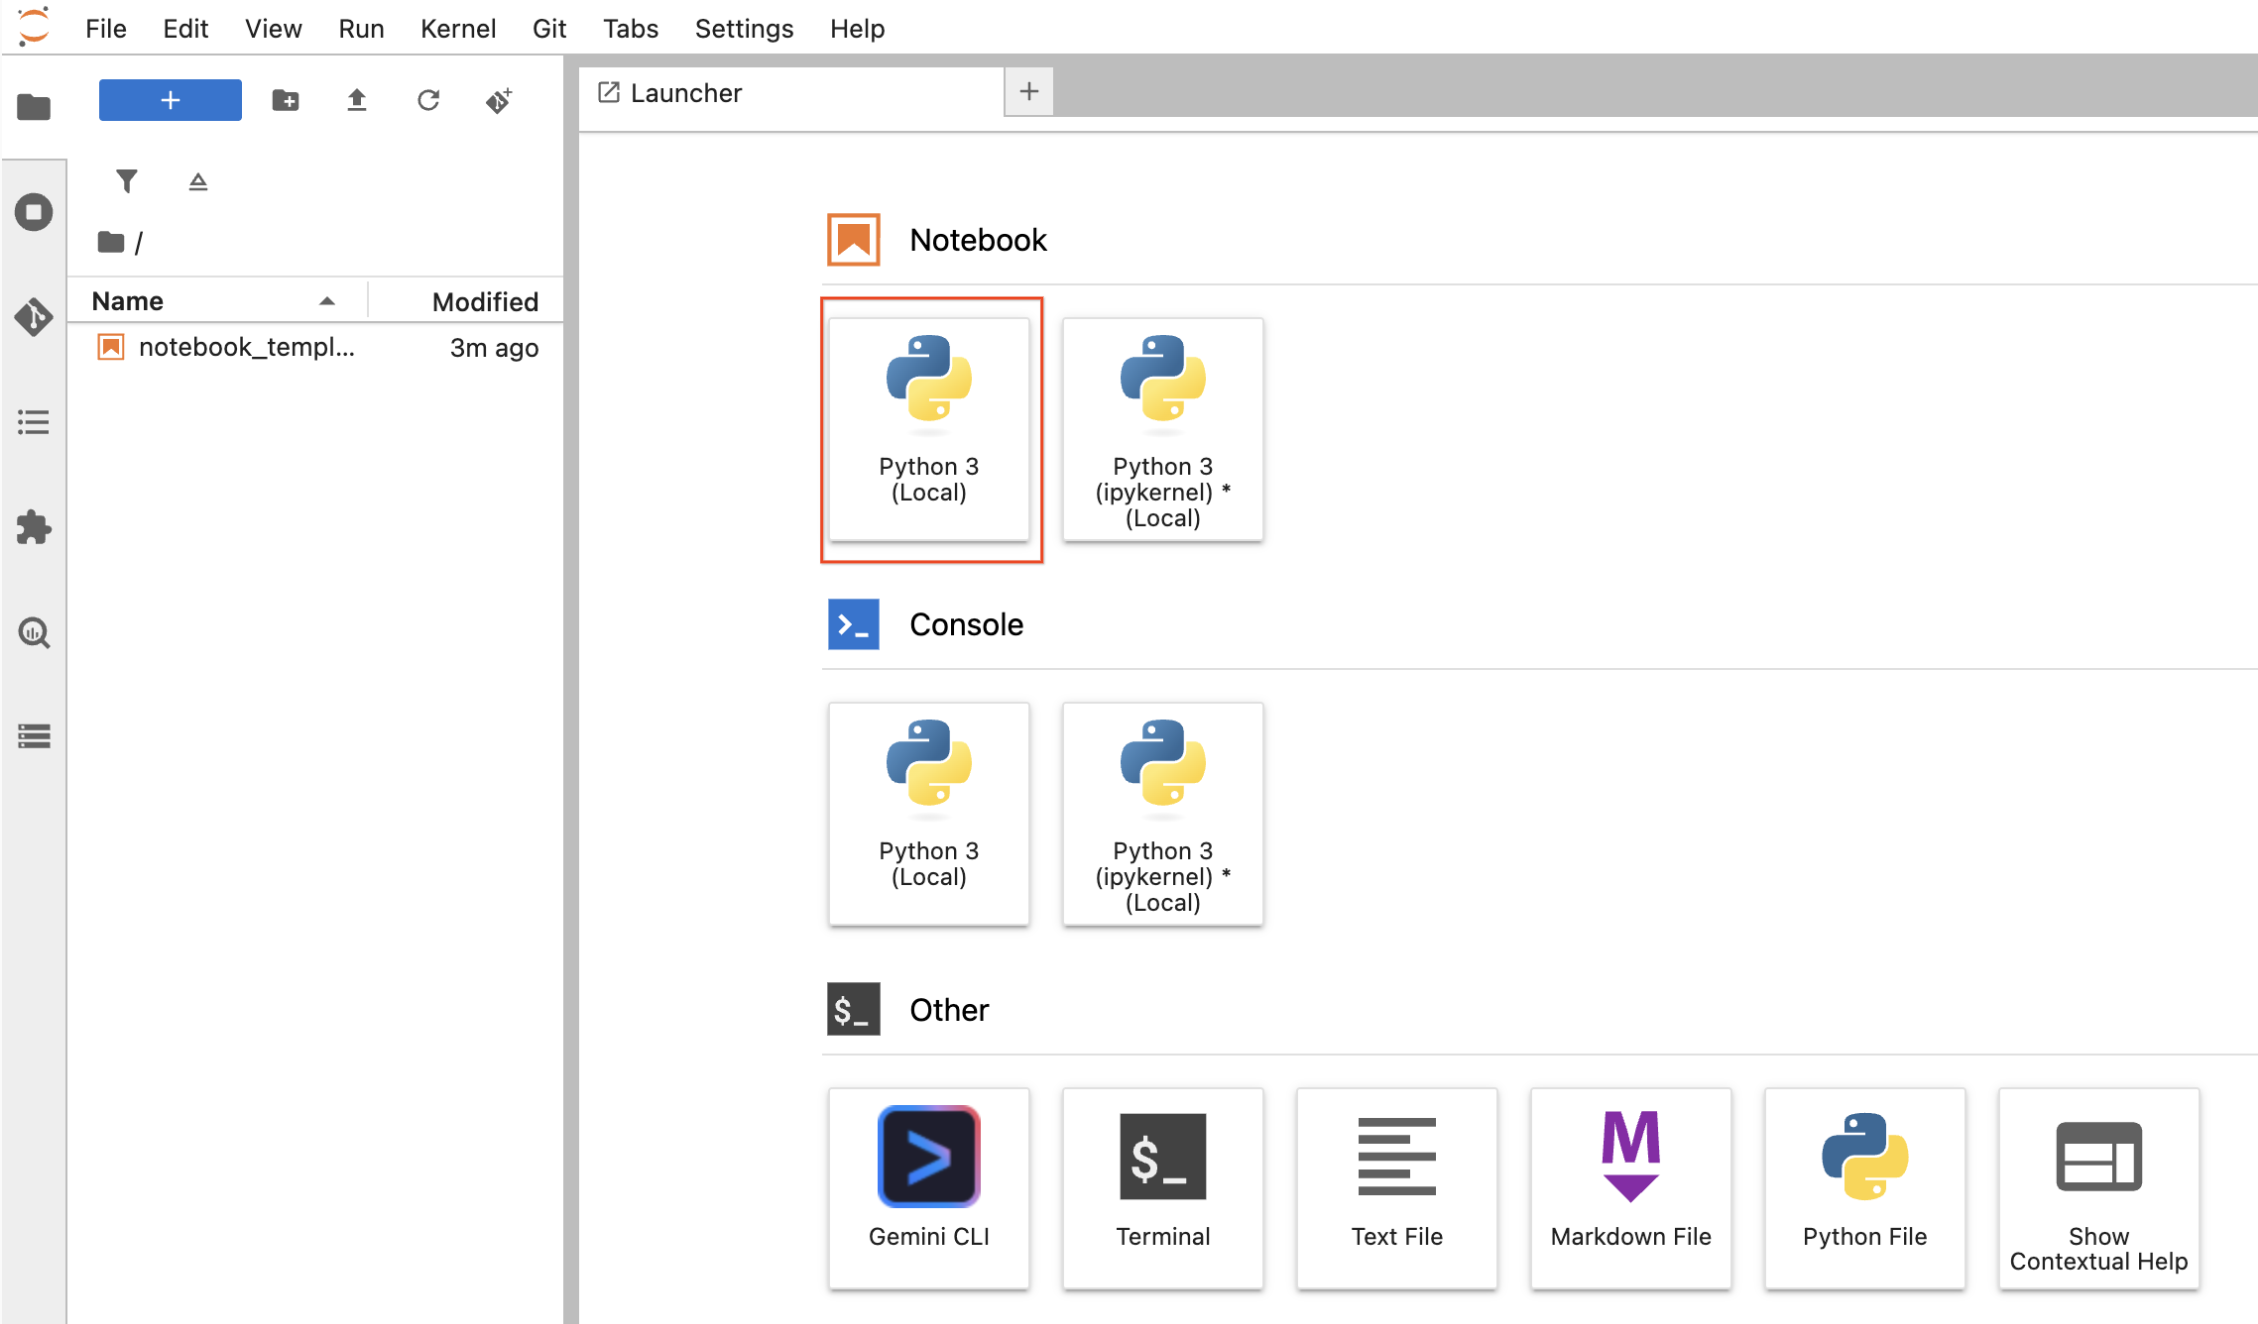
Task: Open the View menu
Action: coord(273,28)
